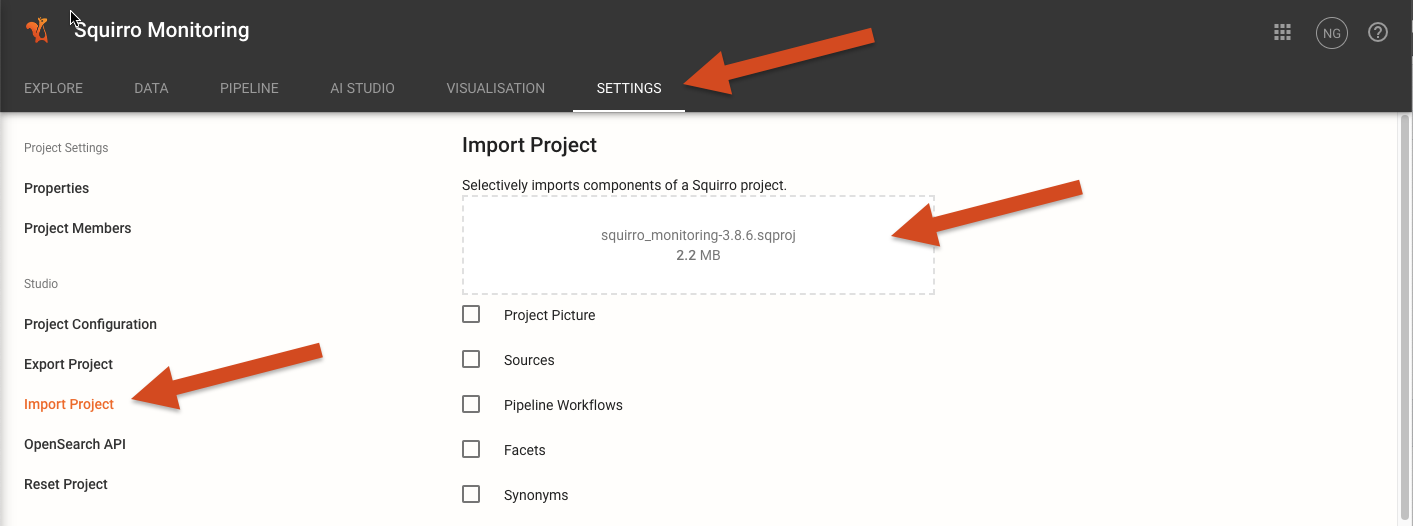Open the help question mark icon
This screenshot has height=526, width=1413.
coord(1378,32)
